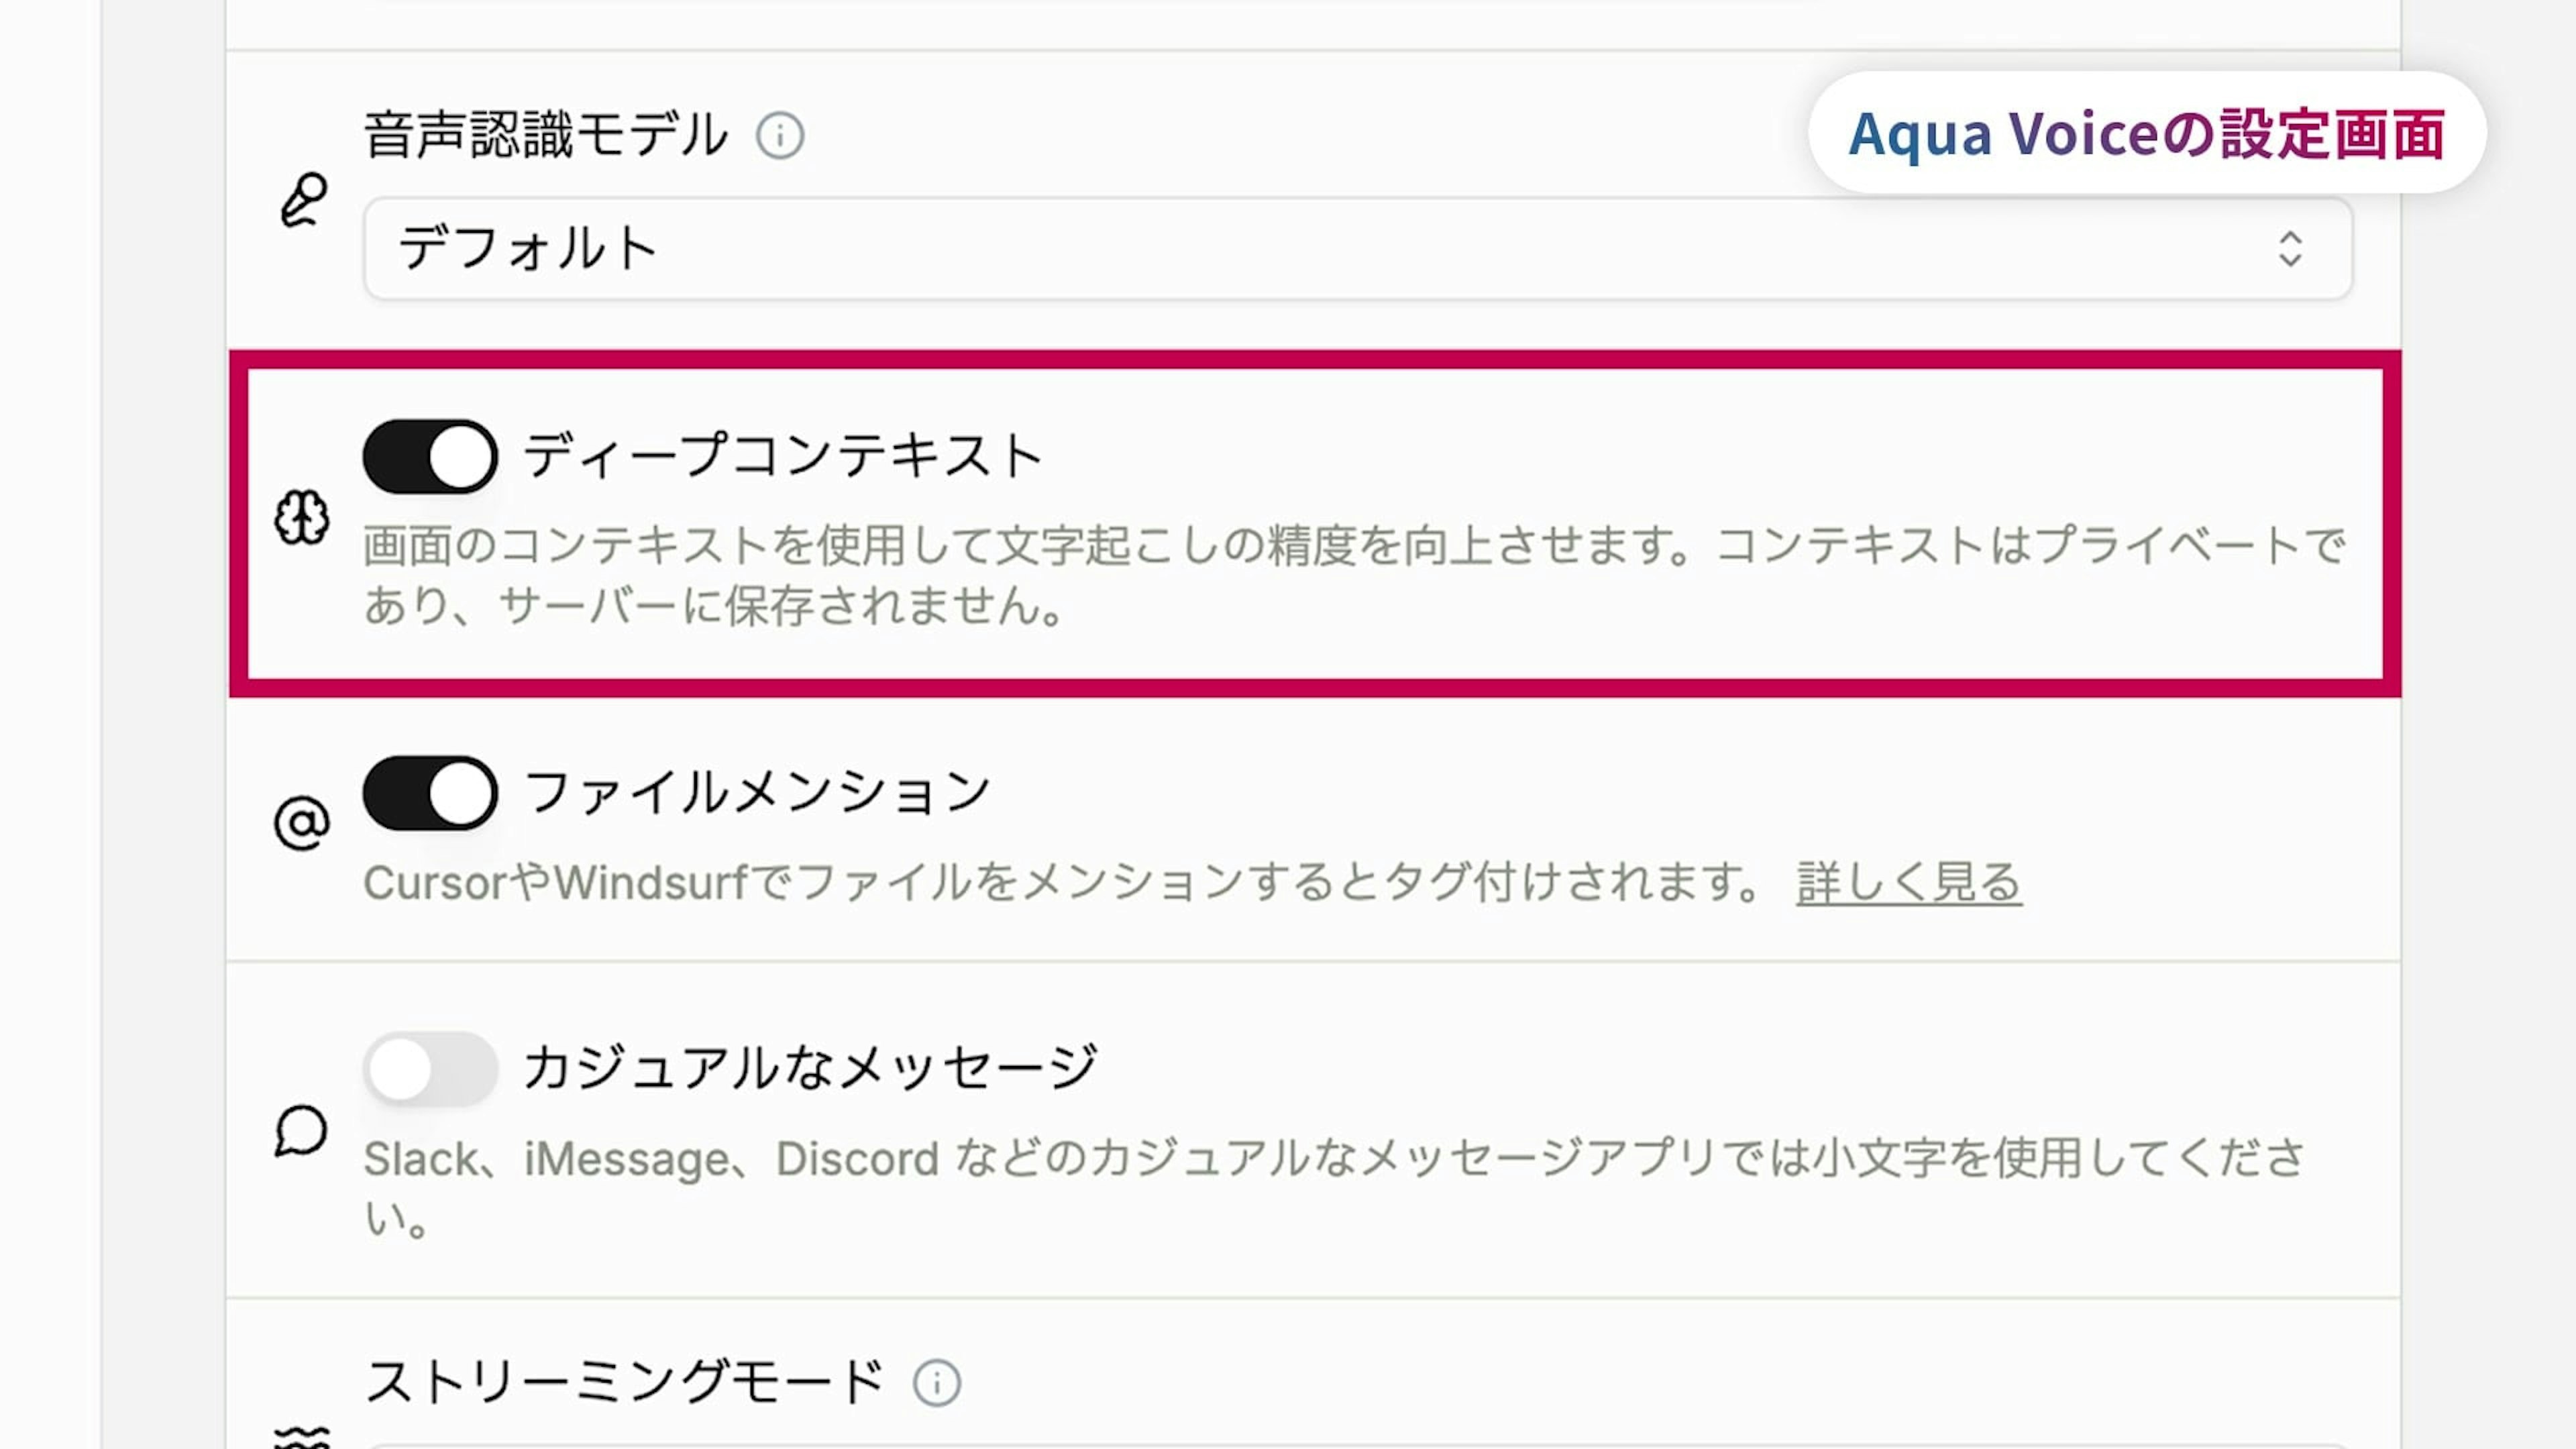The height and width of the screenshot is (1449, 2576).
Task: Click the 音声認識モデル section heading
Action: [546, 136]
